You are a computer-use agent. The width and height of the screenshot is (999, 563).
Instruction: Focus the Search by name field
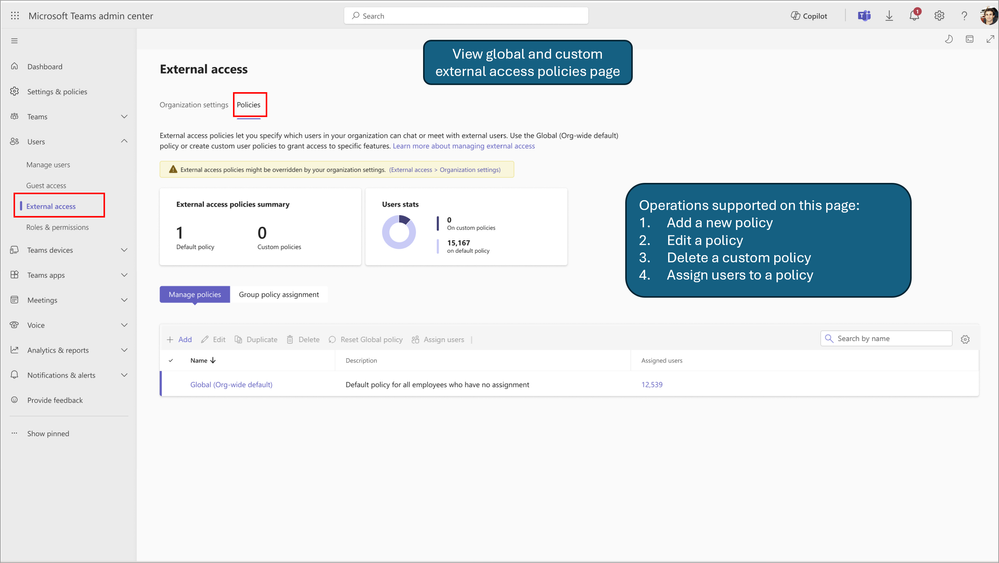pos(886,338)
